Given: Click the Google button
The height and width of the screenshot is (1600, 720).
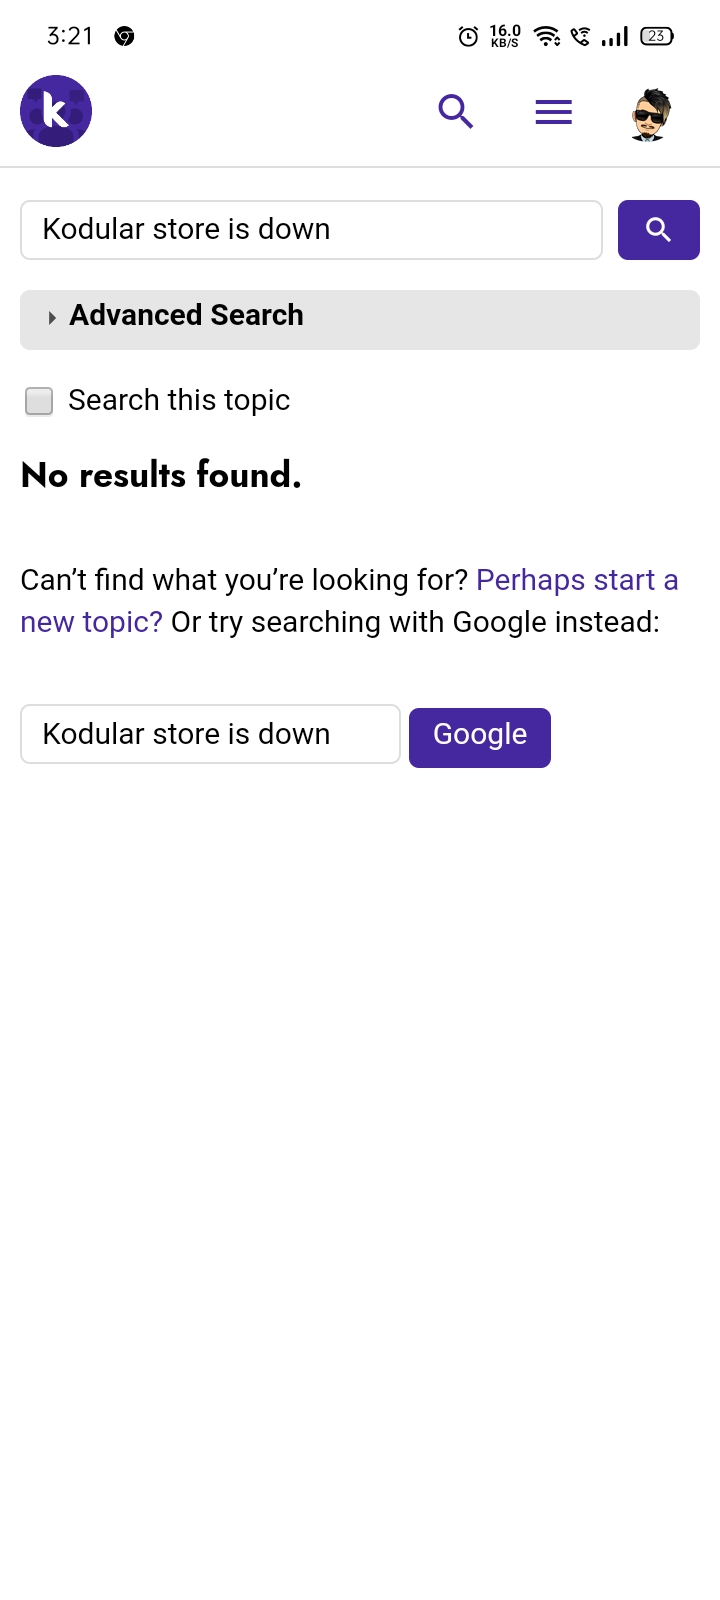Looking at the screenshot, I should coord(480,738).
